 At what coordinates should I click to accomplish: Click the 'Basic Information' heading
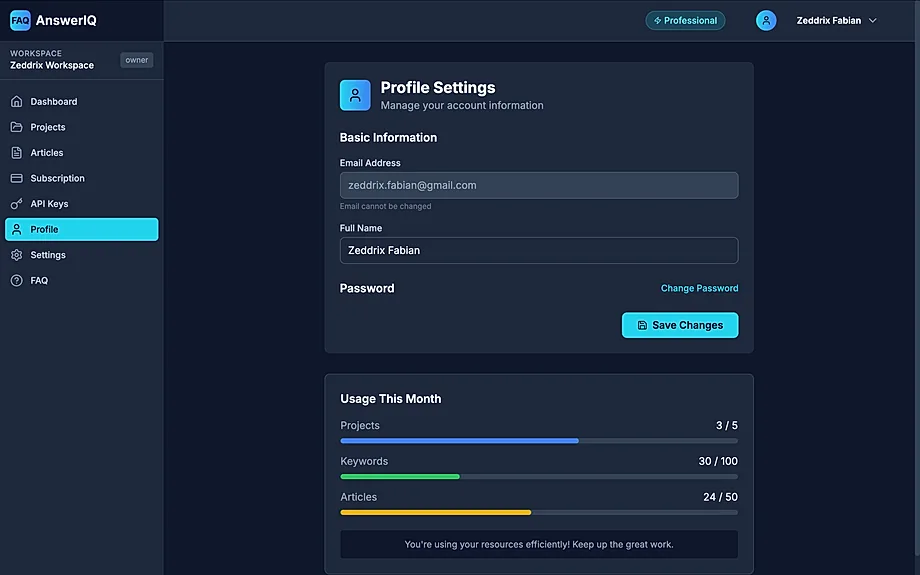coord(388,137)
